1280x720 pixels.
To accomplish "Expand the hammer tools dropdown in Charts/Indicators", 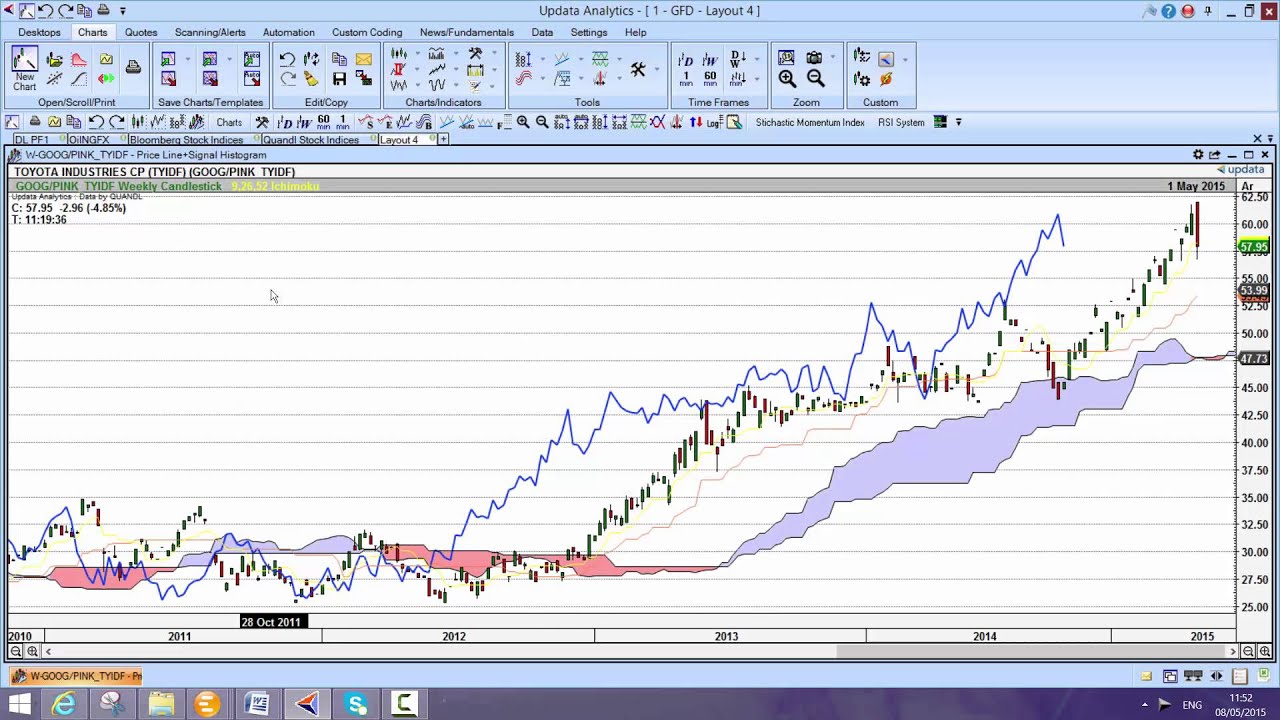I will tap(493, 54).
